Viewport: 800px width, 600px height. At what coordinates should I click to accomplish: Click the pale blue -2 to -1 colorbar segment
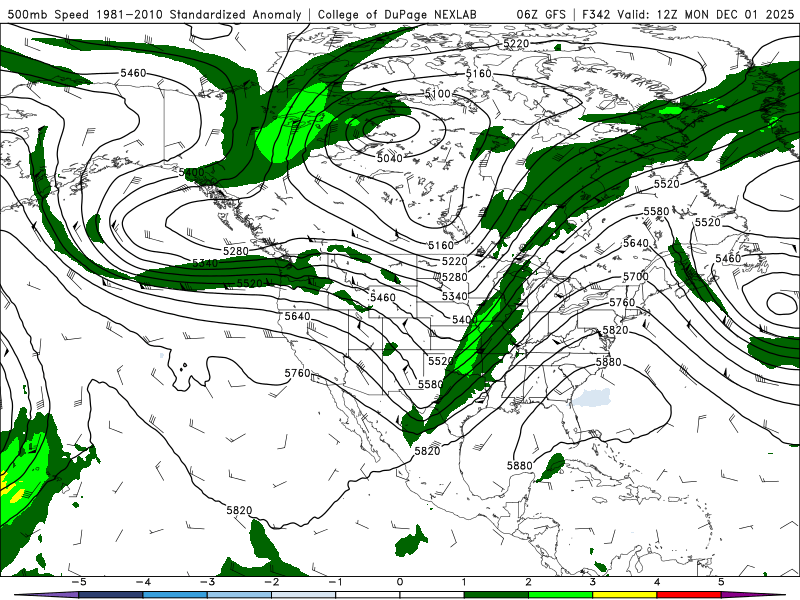[304, 595]
